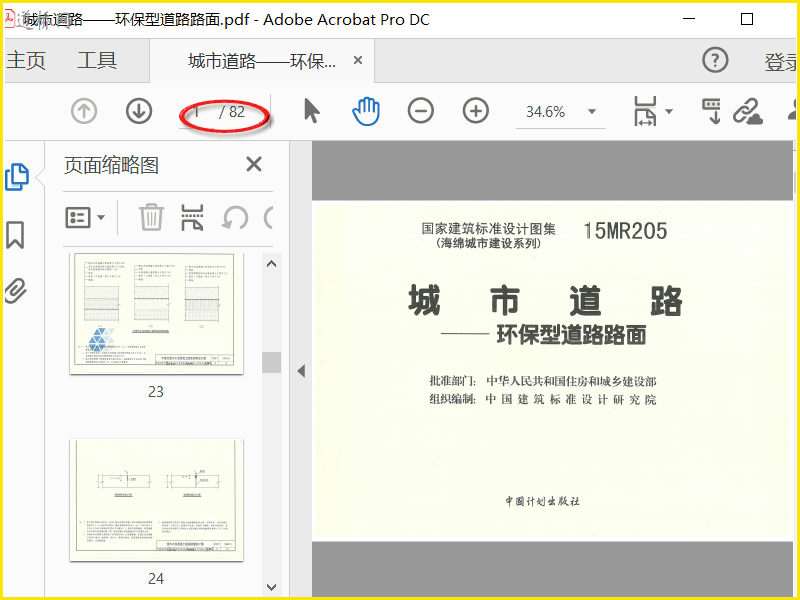The width and height of the screenshot is (800, 600).
Task: Minimize the Acrobat window
Action: (x=689, y=19)
